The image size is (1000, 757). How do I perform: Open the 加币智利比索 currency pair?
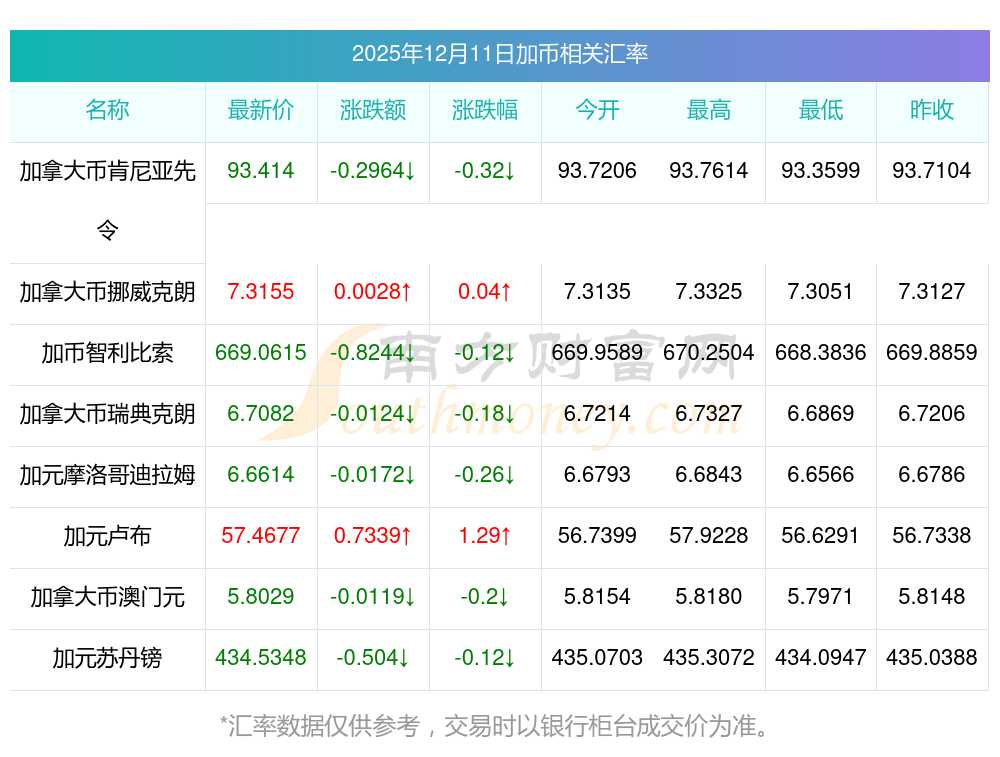(107, 353)
